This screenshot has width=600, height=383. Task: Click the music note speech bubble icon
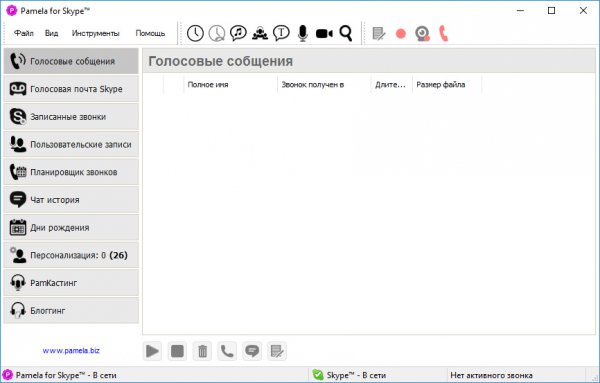tap(238, 33)
